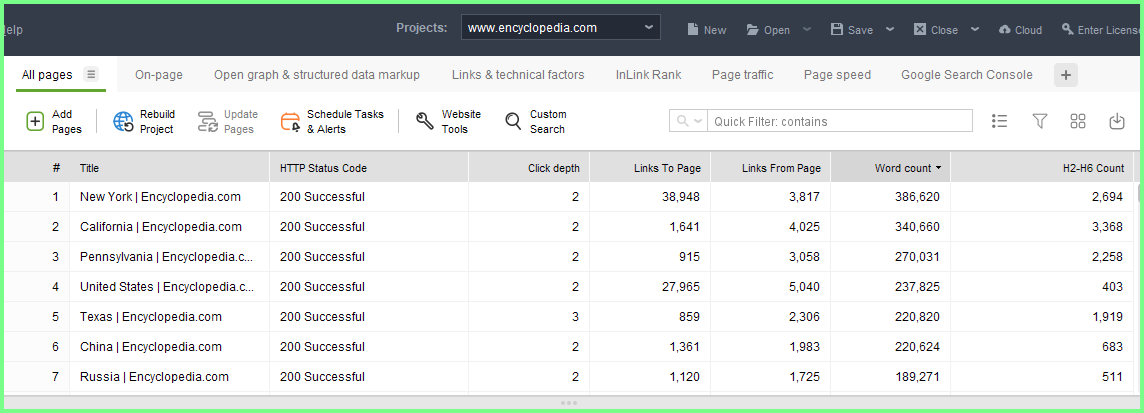Click in the Quick Filter input field
The height and width of the screenshot is (413, 1144).
pyautogui.click(x=840, y=121)
